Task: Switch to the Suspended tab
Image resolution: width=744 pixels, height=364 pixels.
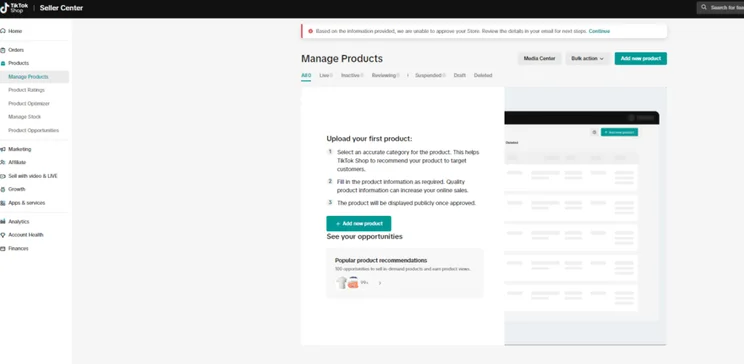Action: (430, 75)
